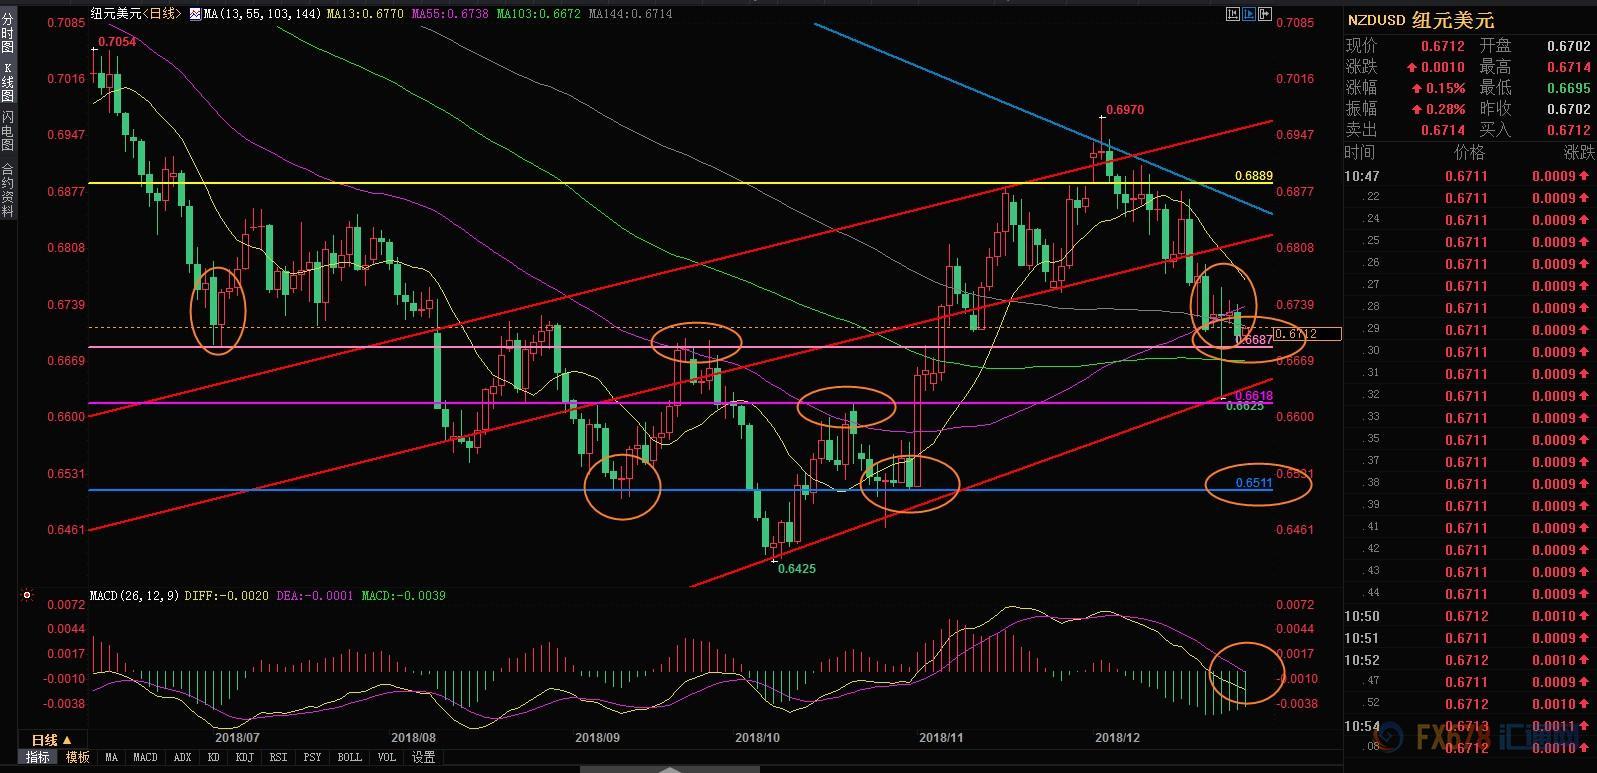This screenshot has height=773, width=1597.
Task: Apply the KD indicator
Action: 214,758
